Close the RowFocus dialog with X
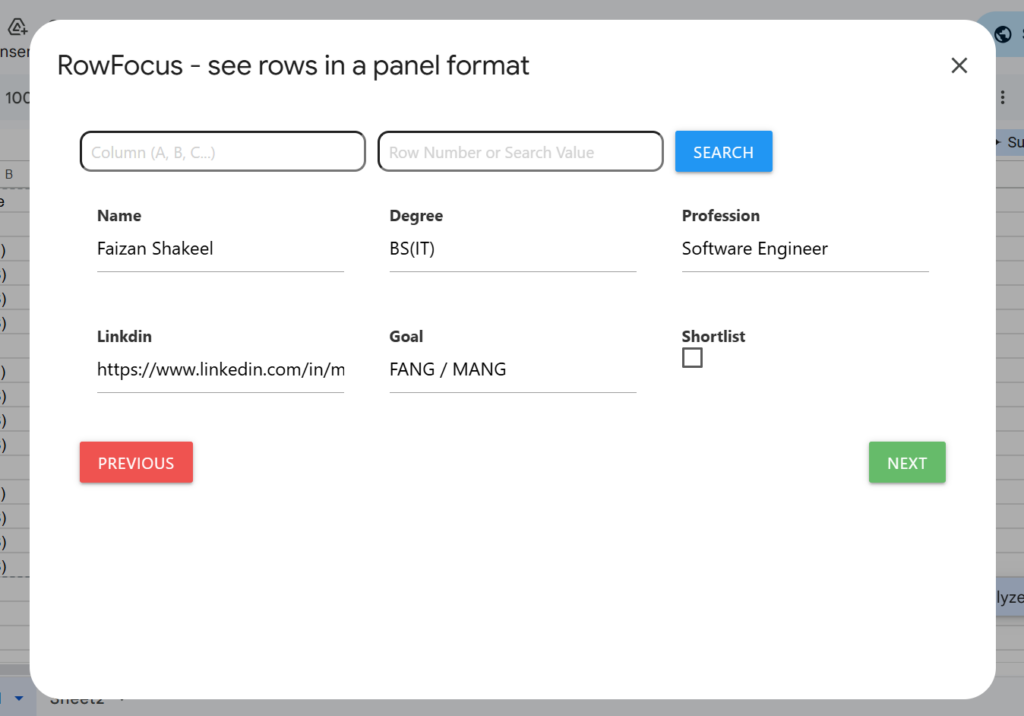Viewport: 1024px width, 716px height. (959, 66)
